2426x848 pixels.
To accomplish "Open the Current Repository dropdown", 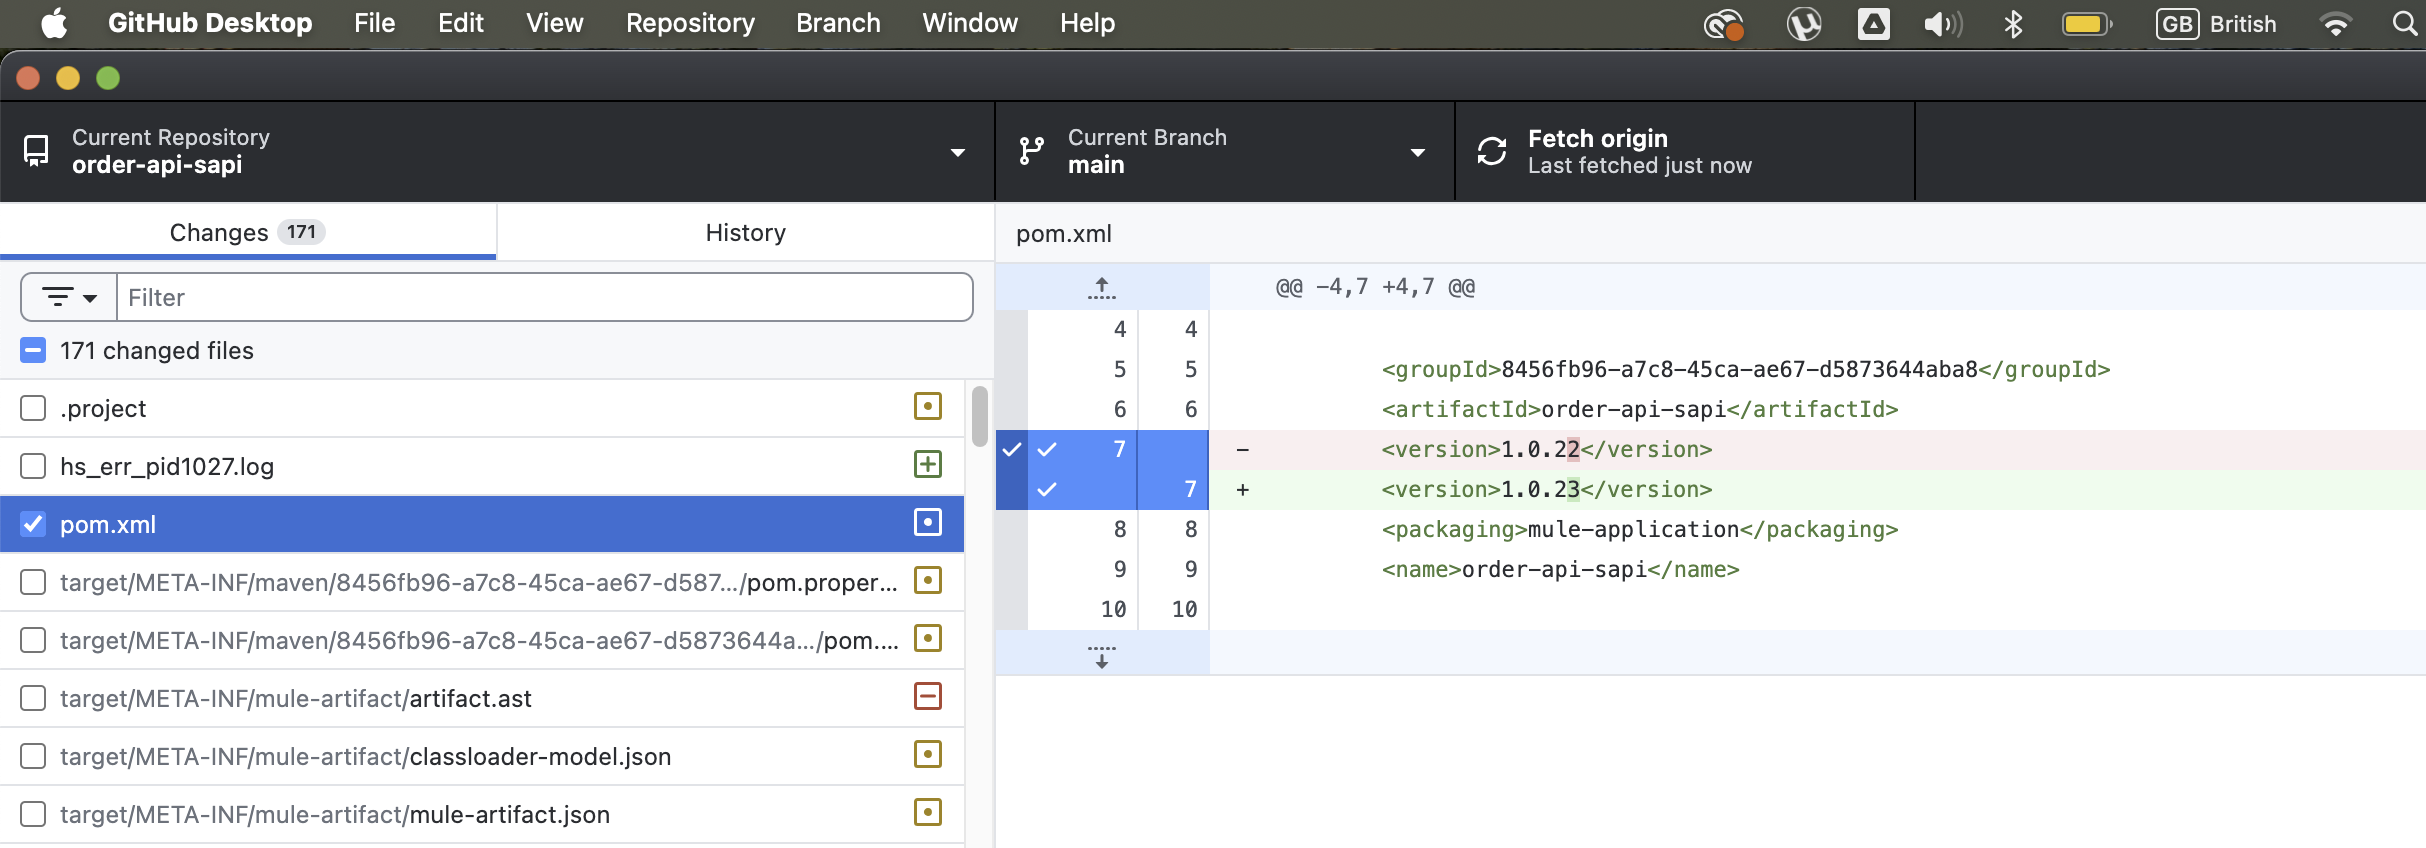I will 498,152.
